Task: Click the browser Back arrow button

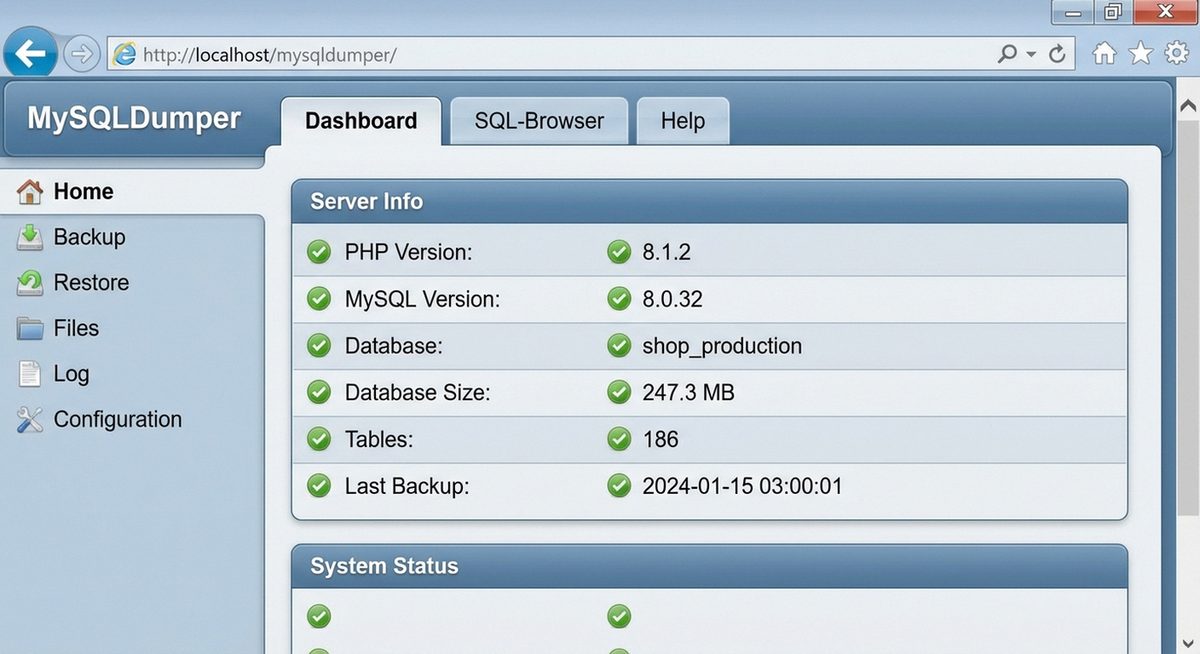Action: point(31,53)
